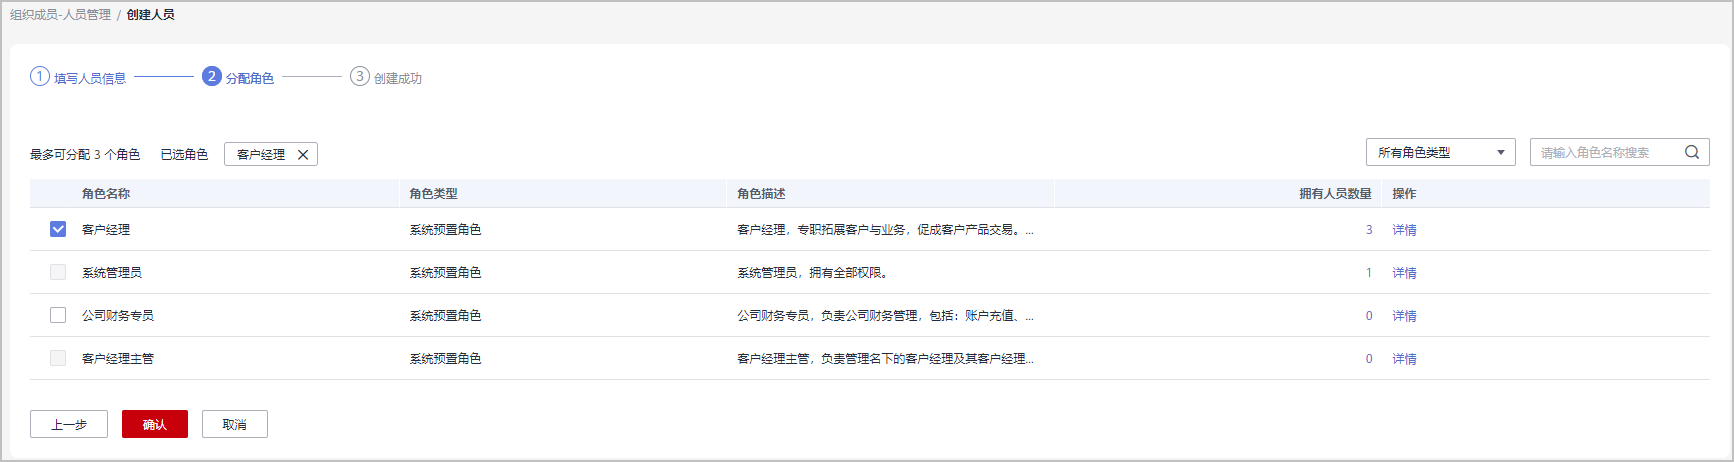Remove the selected 客户经理 role tag
Image resolution: width=1734 pixels, height=462 pixels.
303,155
